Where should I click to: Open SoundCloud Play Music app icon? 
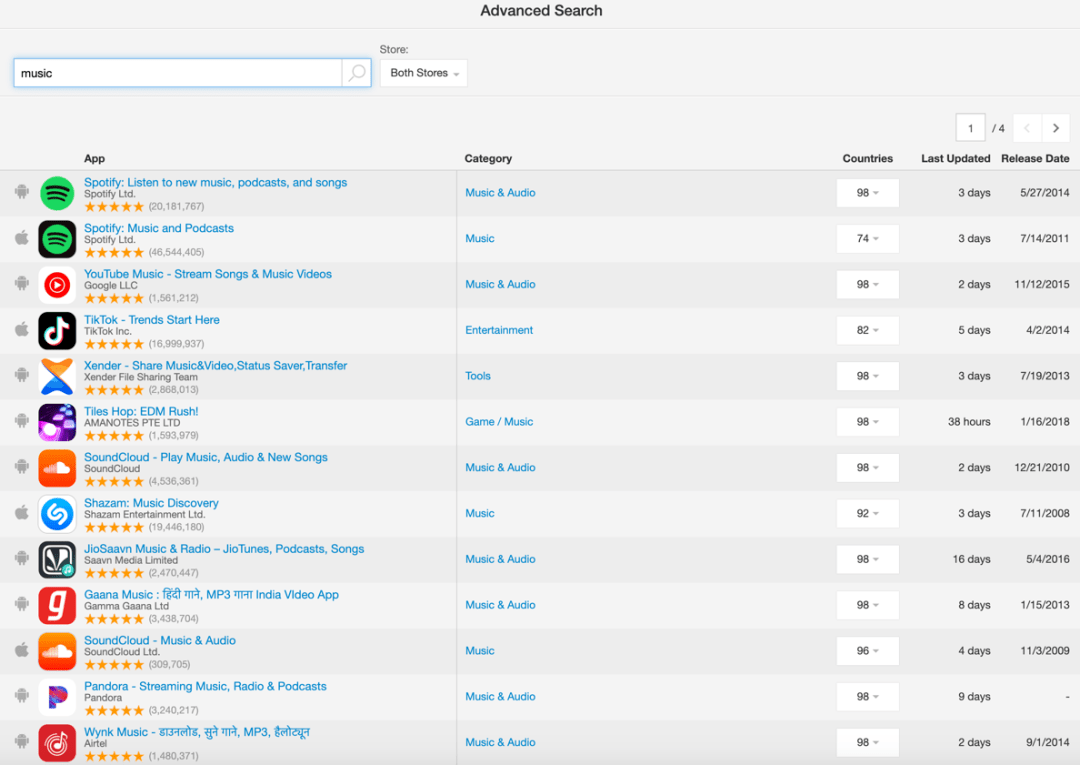coord(57,468)
